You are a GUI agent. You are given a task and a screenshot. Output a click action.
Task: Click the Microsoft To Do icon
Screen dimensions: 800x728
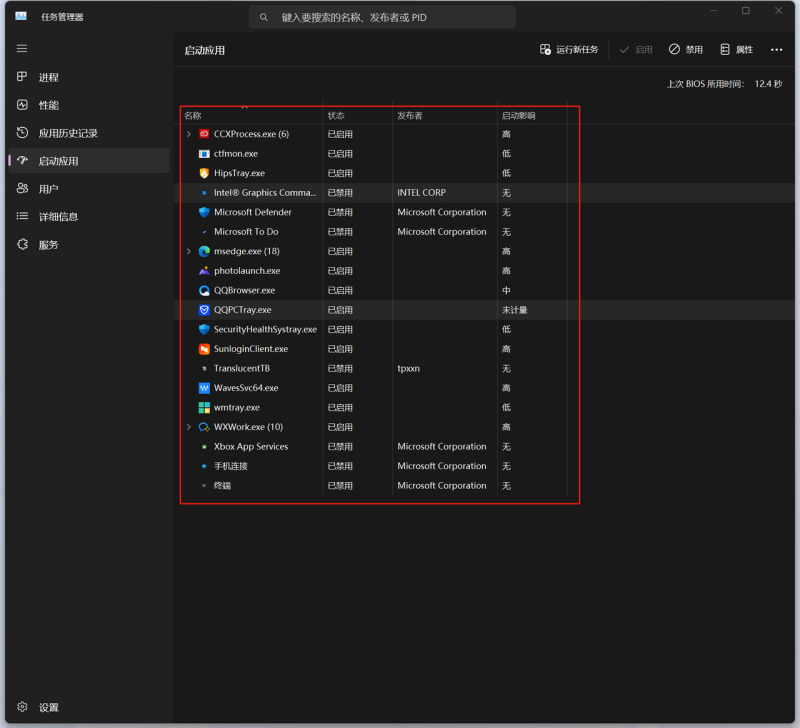[204, 232]
